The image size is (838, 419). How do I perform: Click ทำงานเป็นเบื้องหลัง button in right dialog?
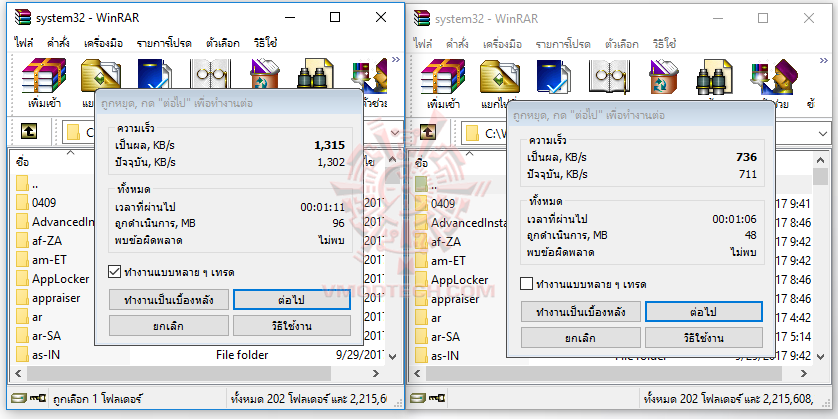click(581, 312)
